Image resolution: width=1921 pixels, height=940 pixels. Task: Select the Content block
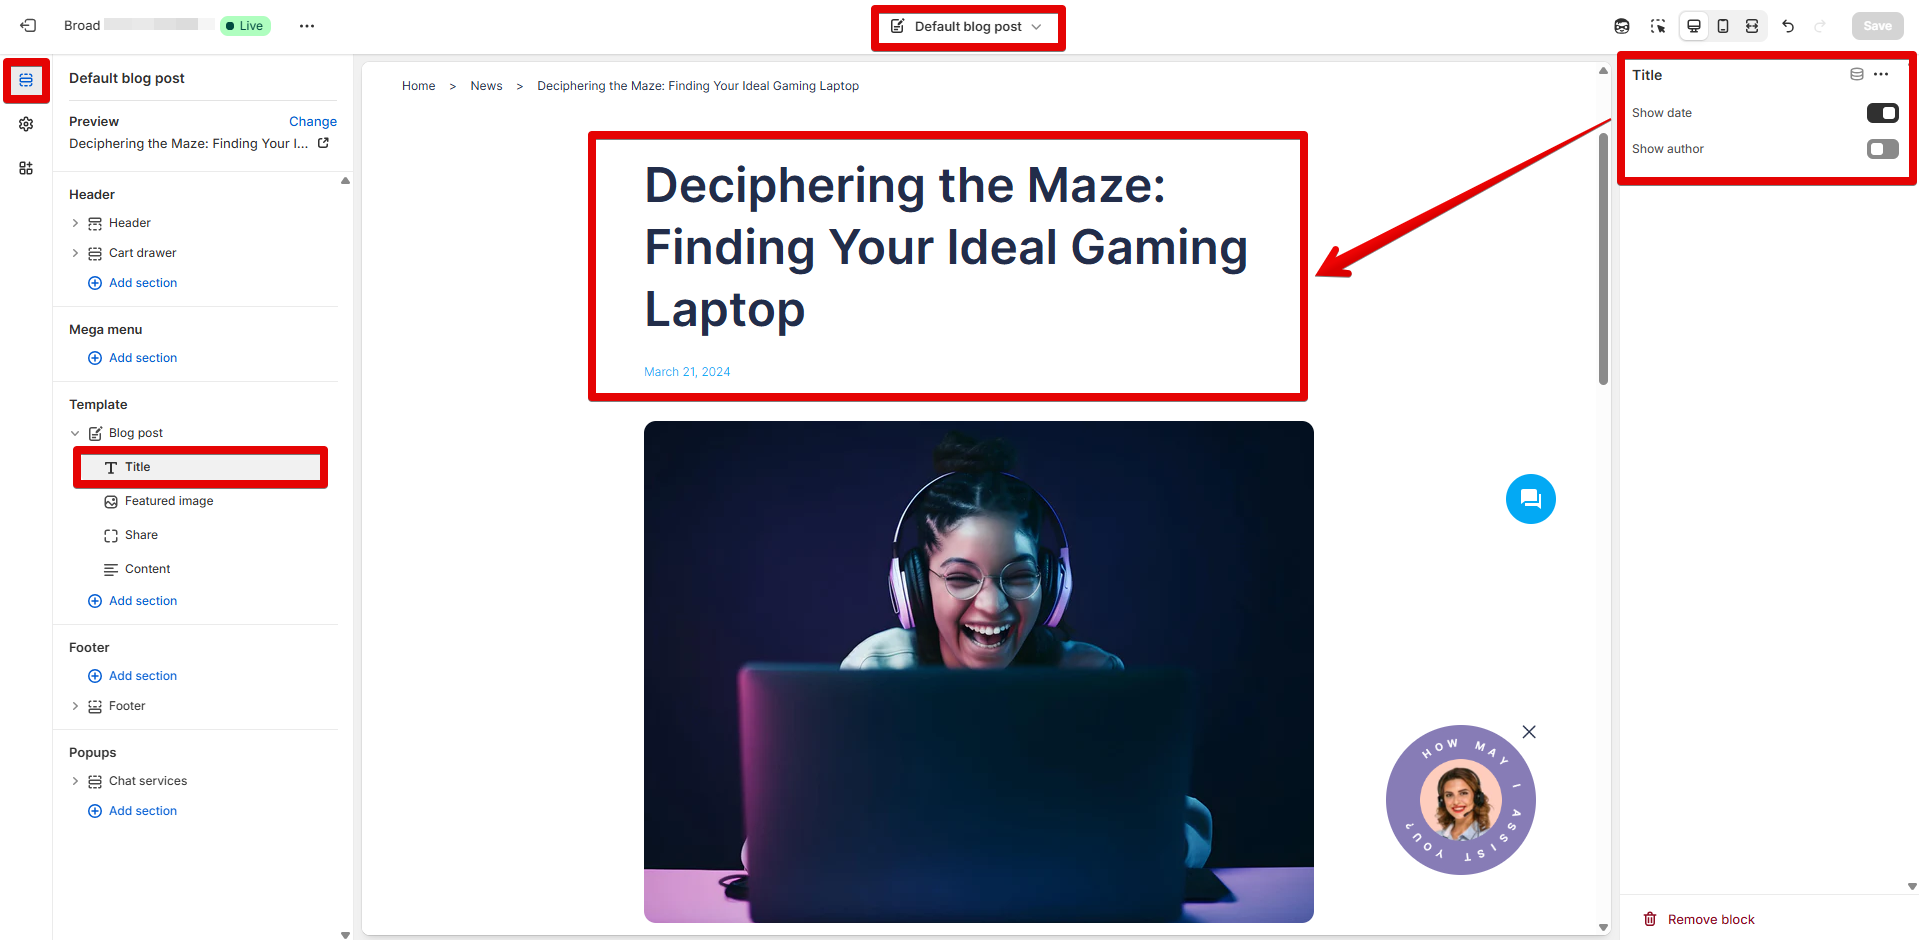coord(147,569)
